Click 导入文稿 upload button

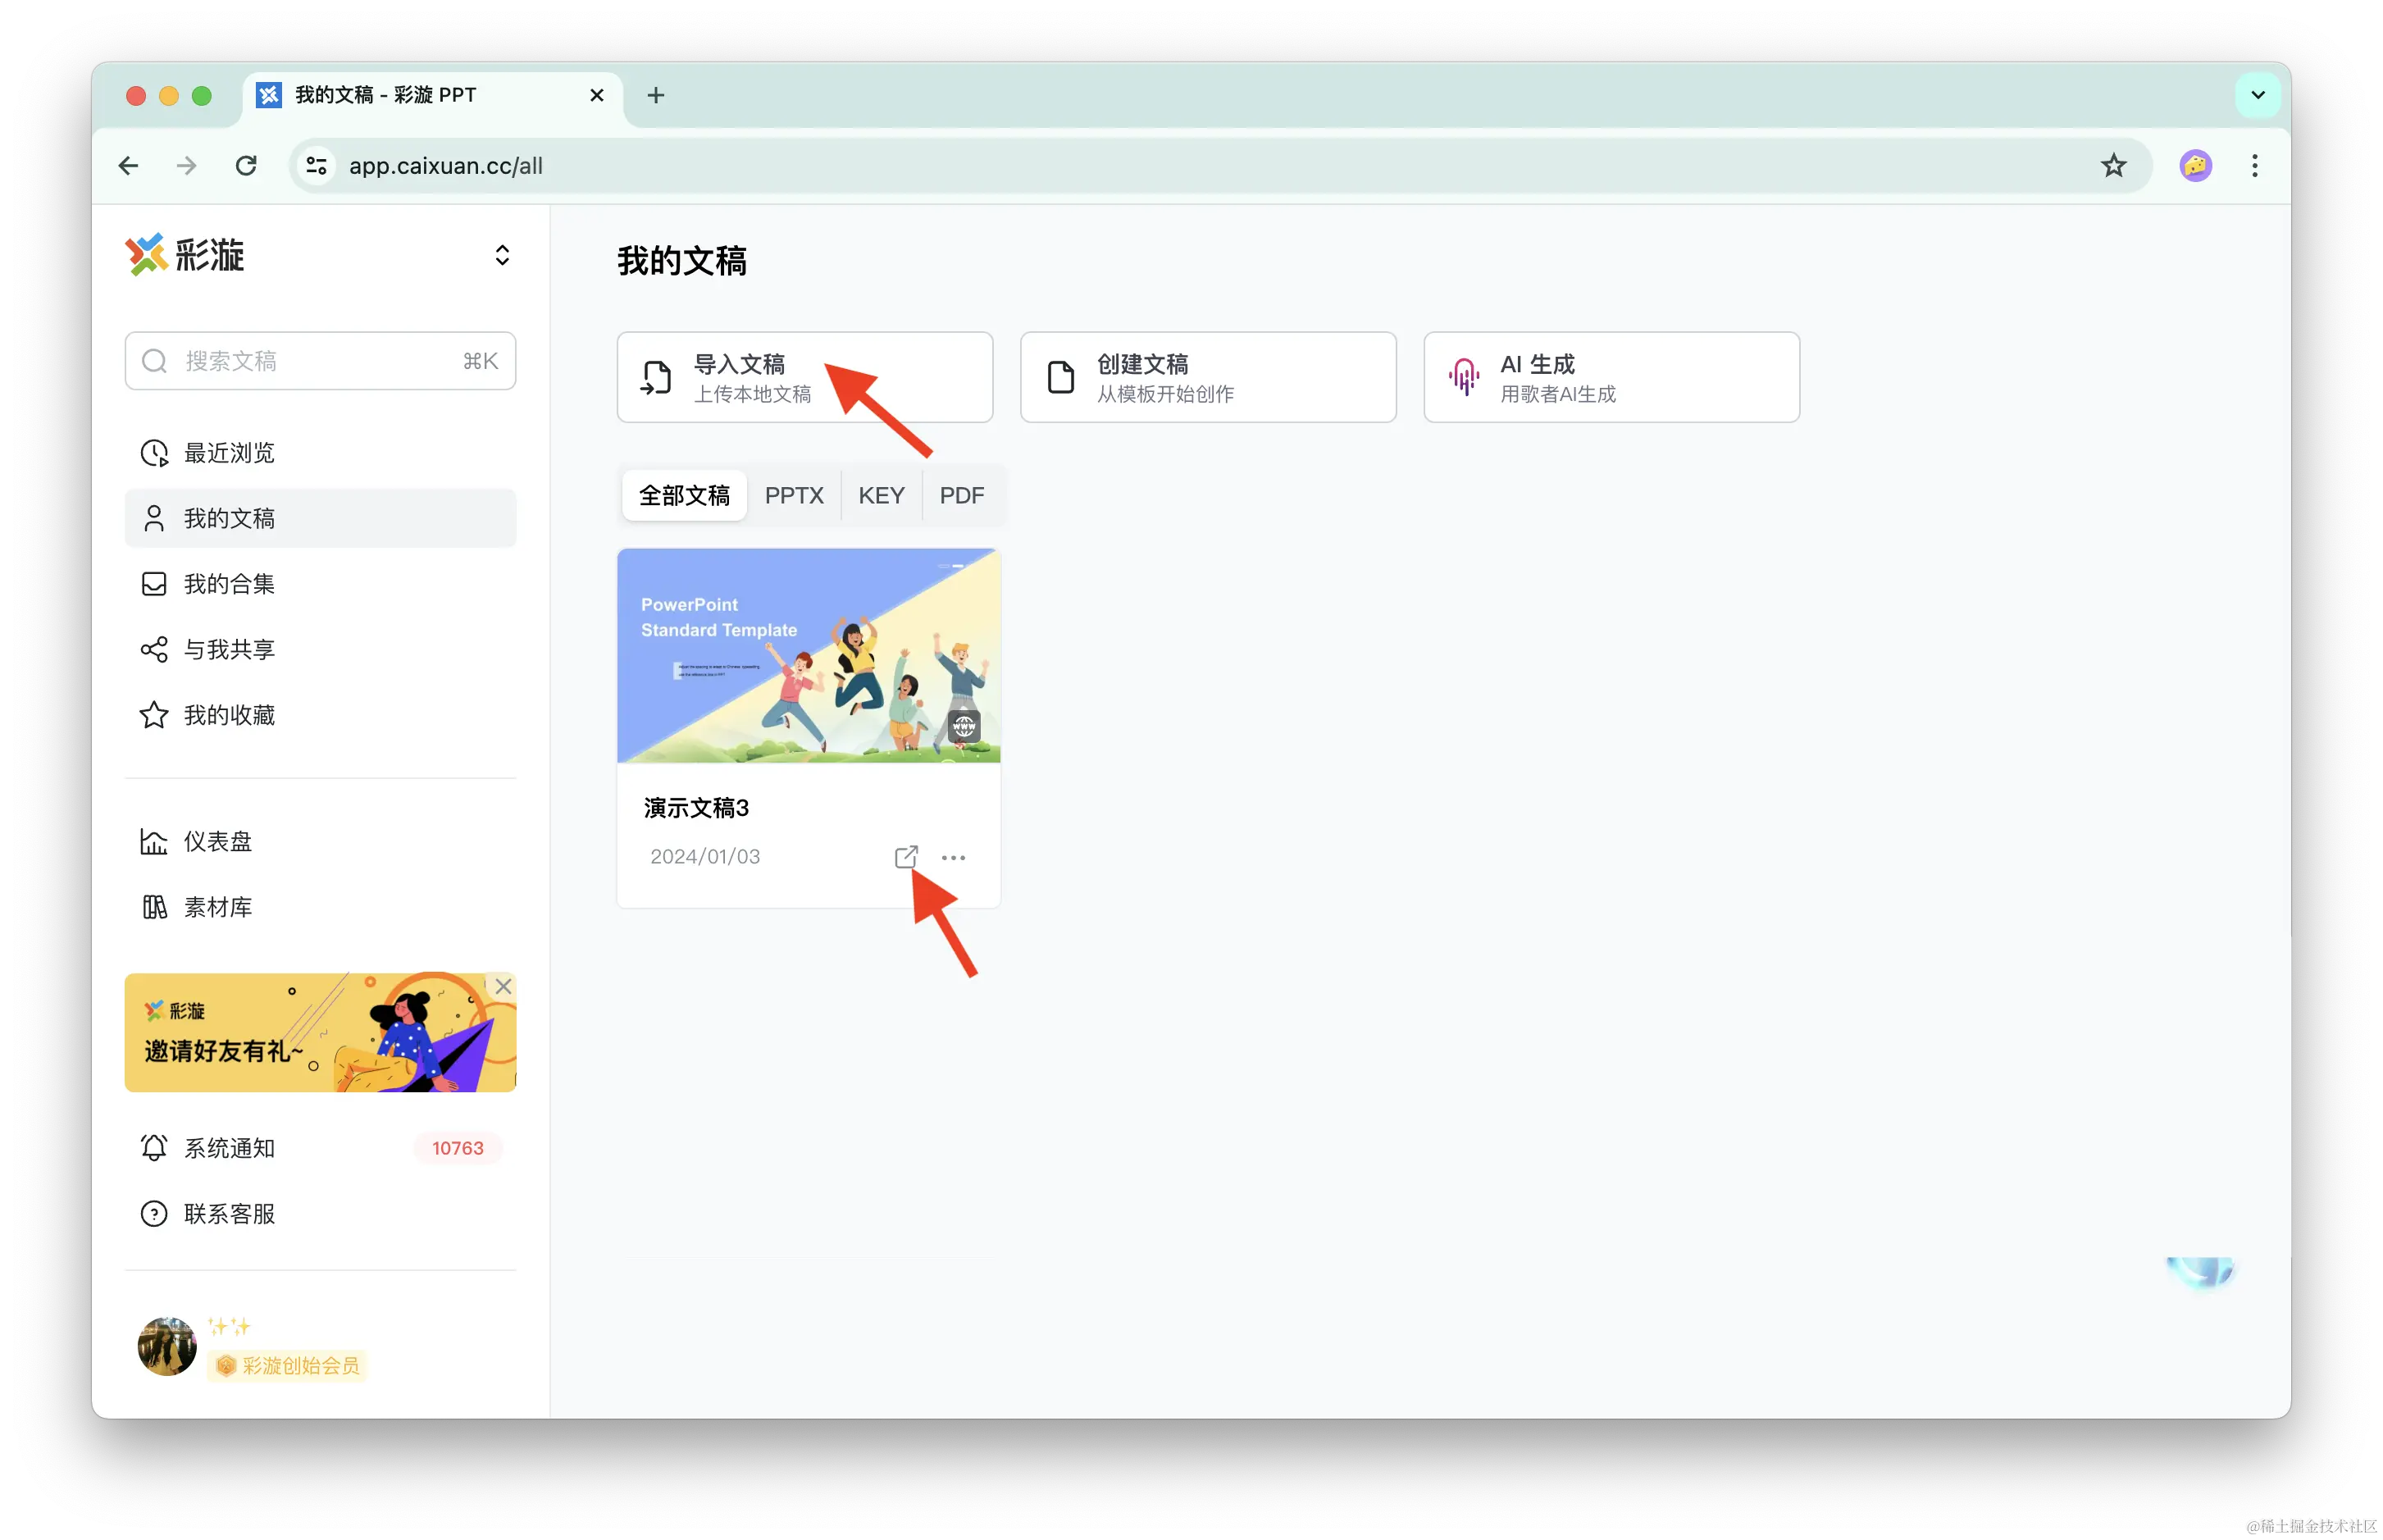click(x=804, y=377)
